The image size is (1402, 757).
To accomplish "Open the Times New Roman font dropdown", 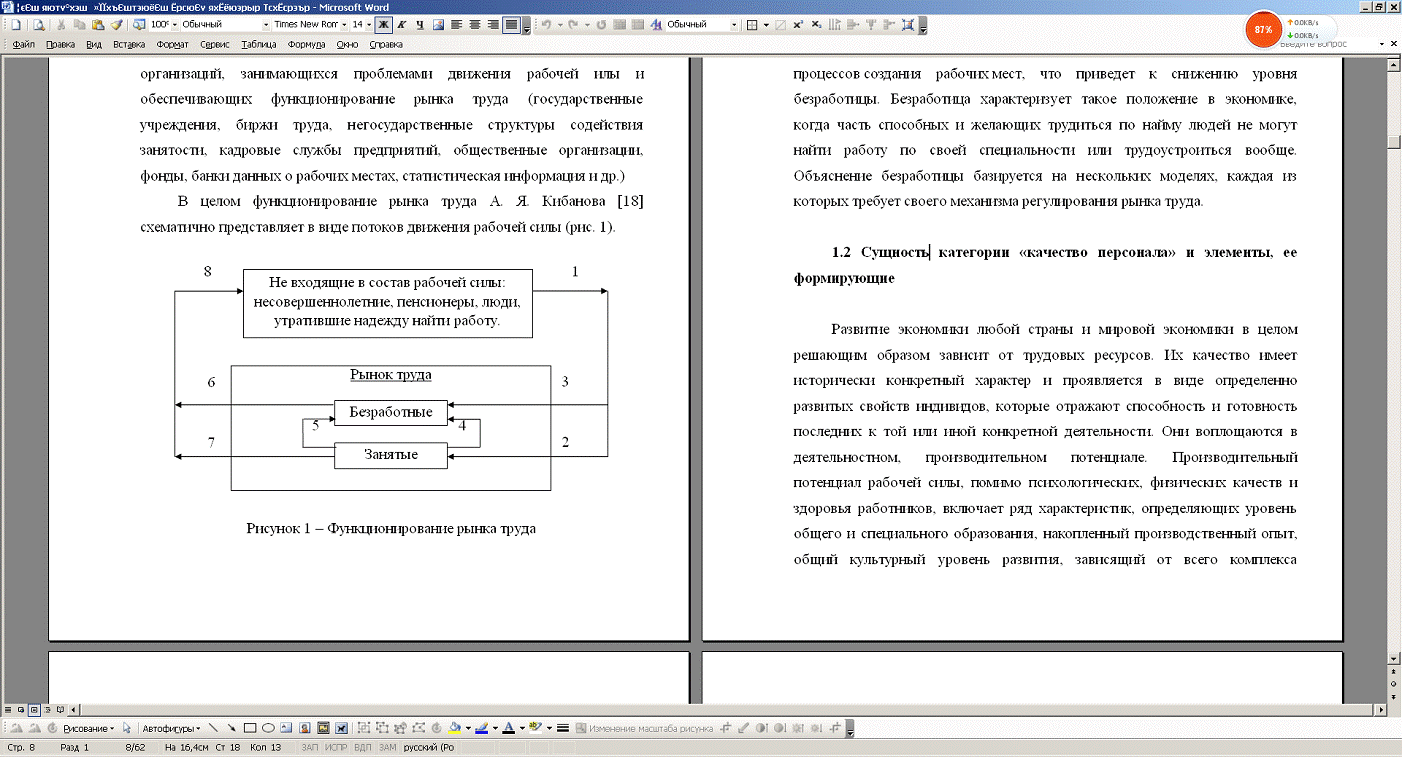I will point(343,25).
